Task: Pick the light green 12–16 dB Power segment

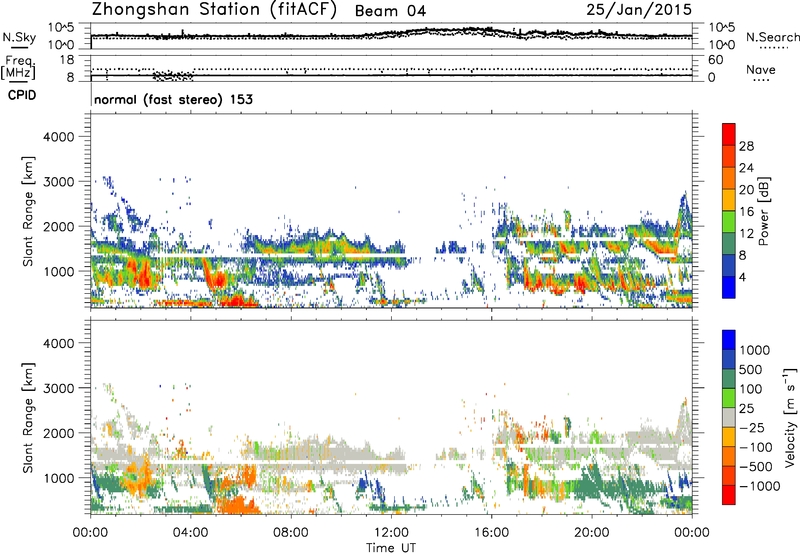Action: (729, 221)
